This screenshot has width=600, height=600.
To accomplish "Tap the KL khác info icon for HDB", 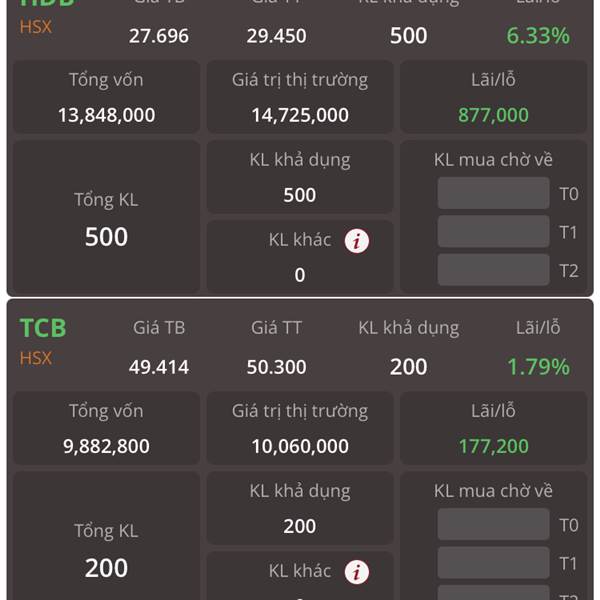I will [x=357, y=241].
